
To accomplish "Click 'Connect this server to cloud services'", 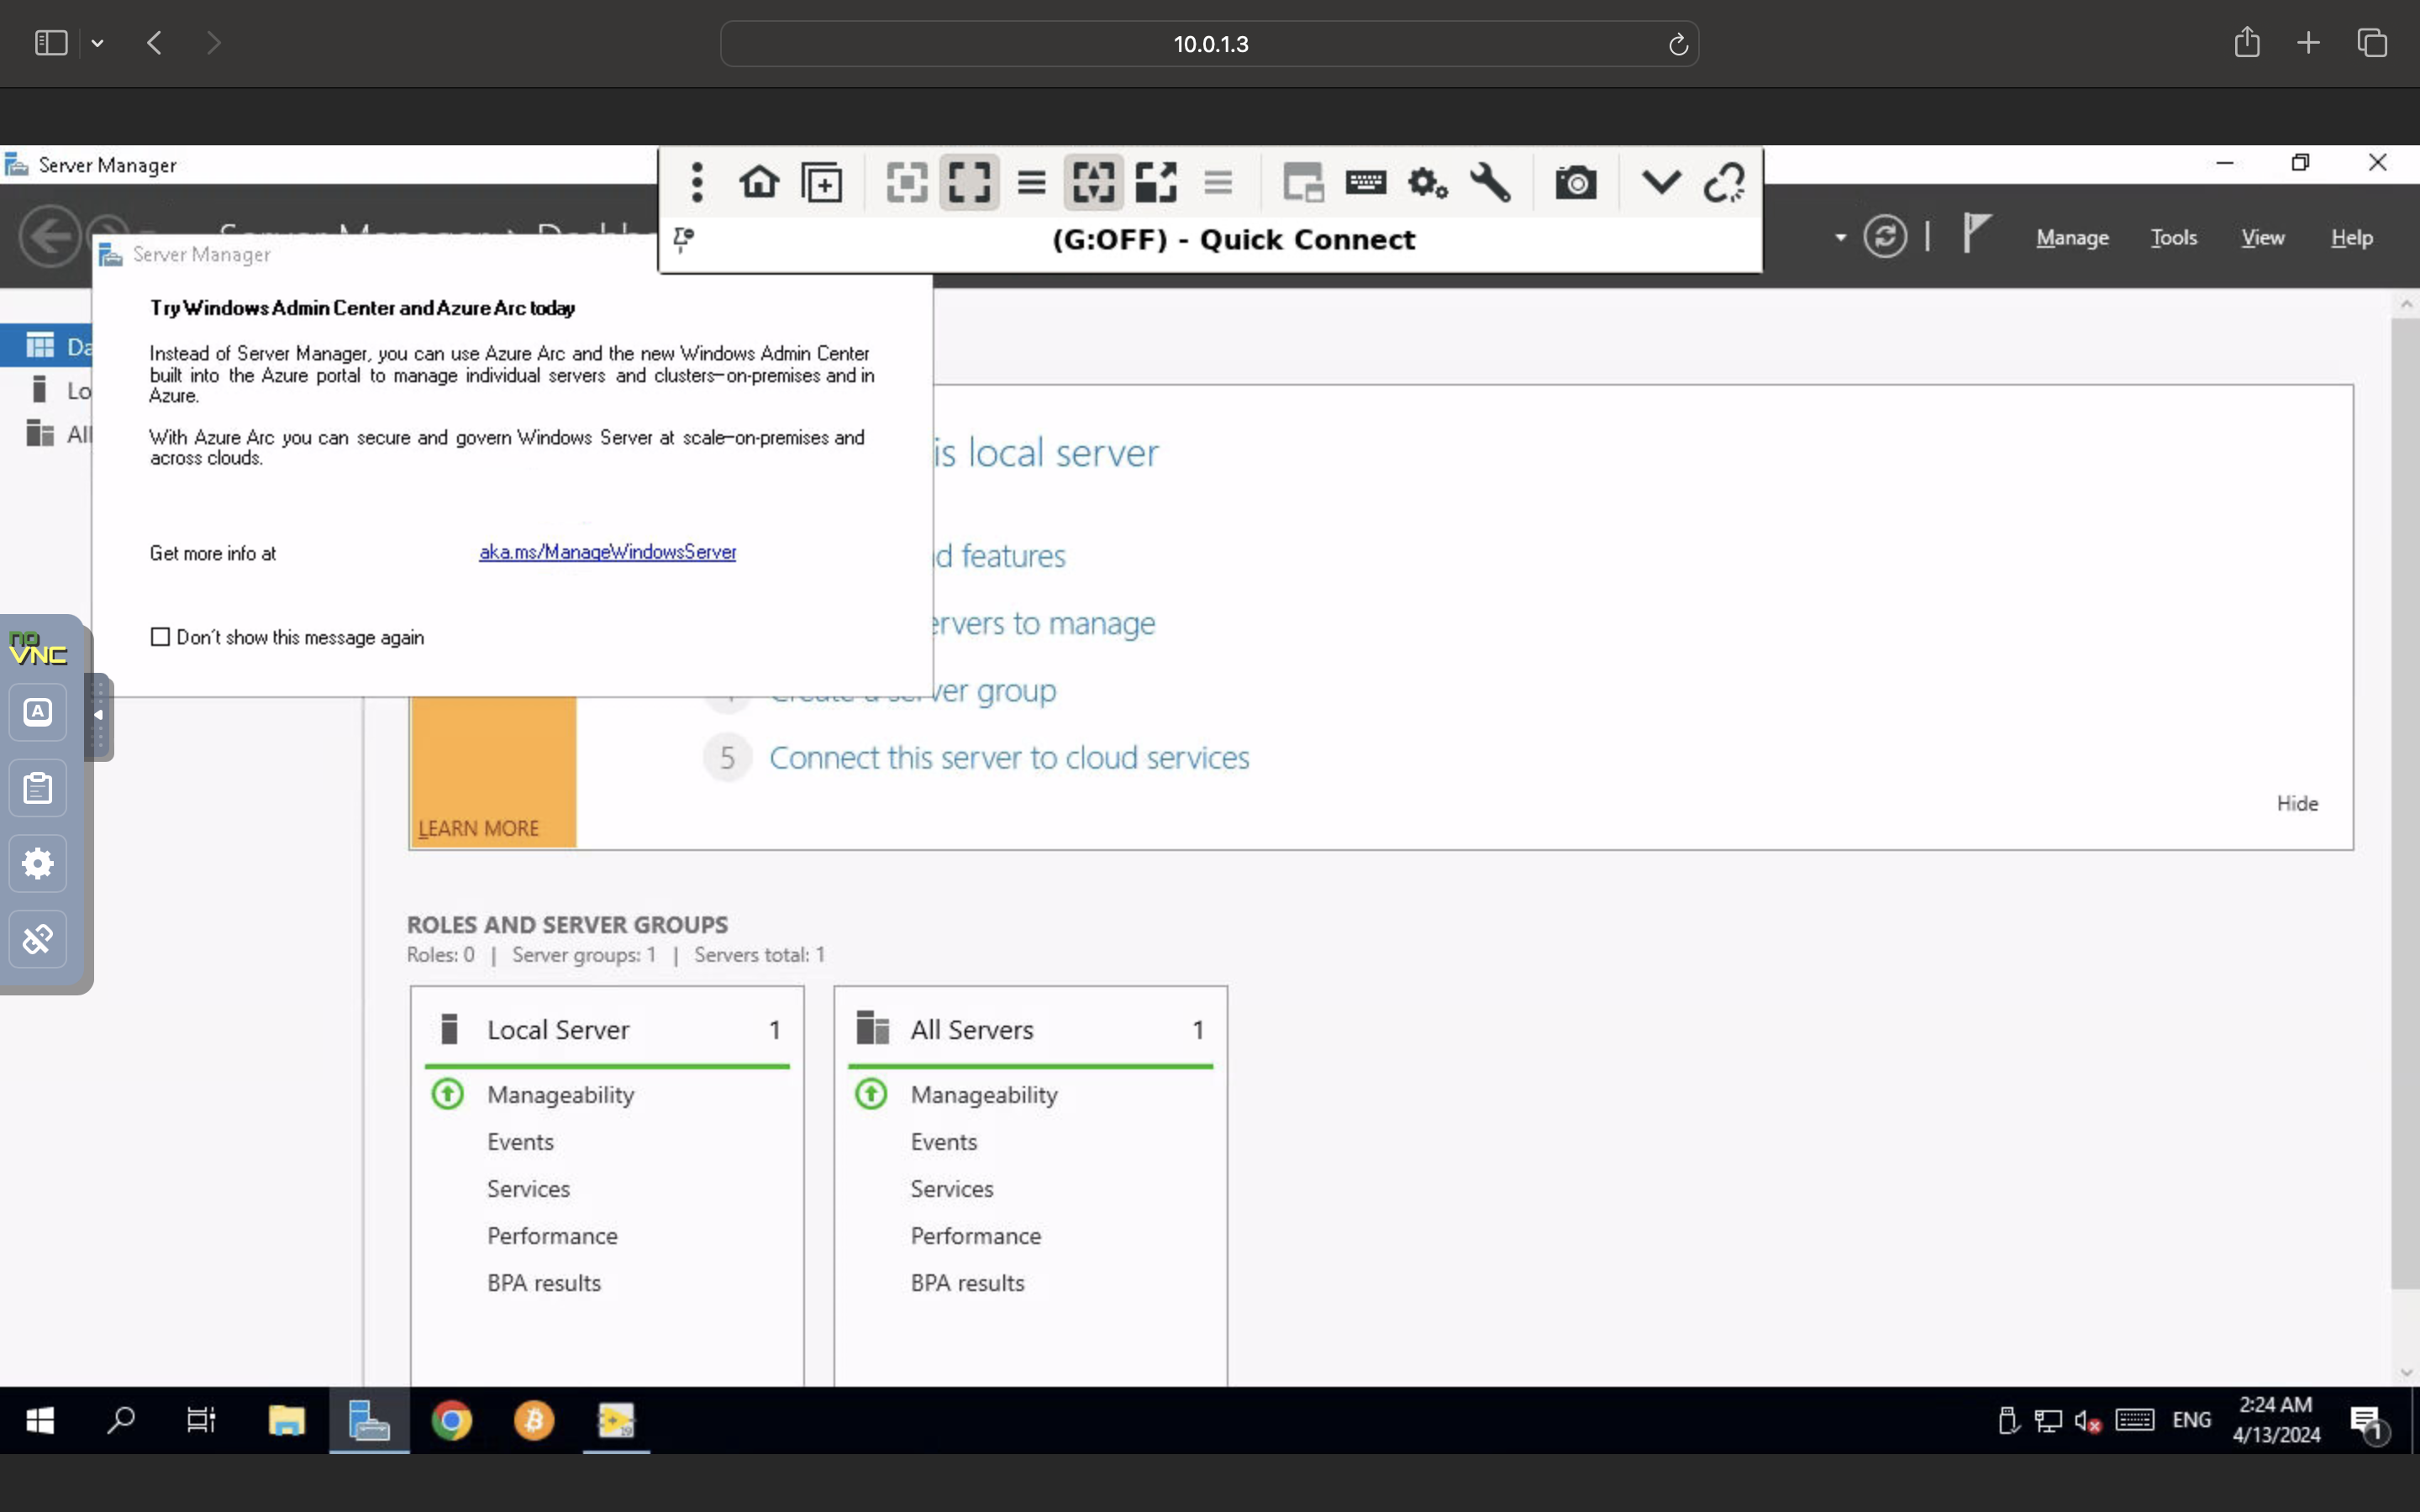I will (1009, 758).
